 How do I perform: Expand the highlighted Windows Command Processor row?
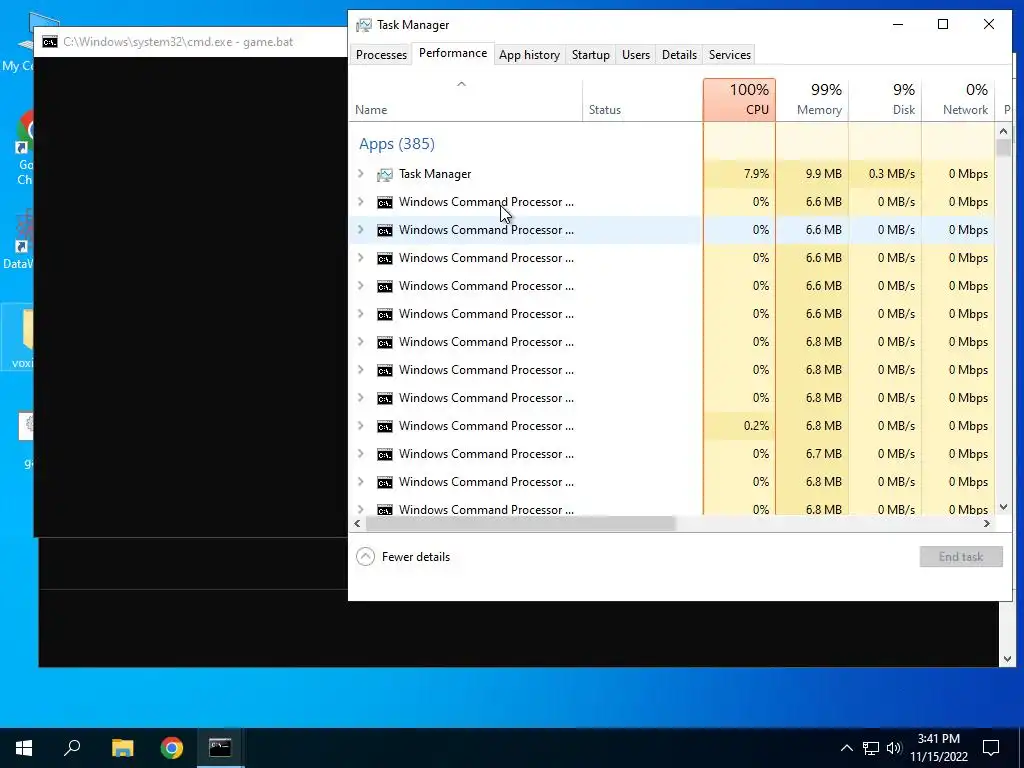pos(360,230)
